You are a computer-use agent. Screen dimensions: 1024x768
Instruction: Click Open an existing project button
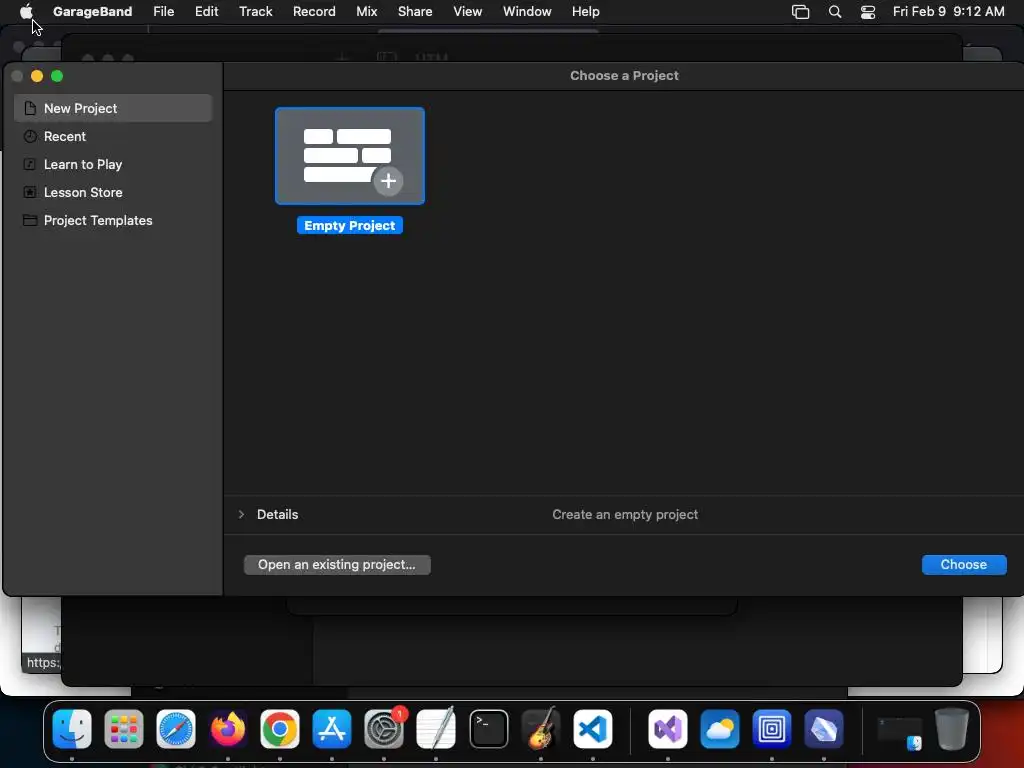[337, 565]
